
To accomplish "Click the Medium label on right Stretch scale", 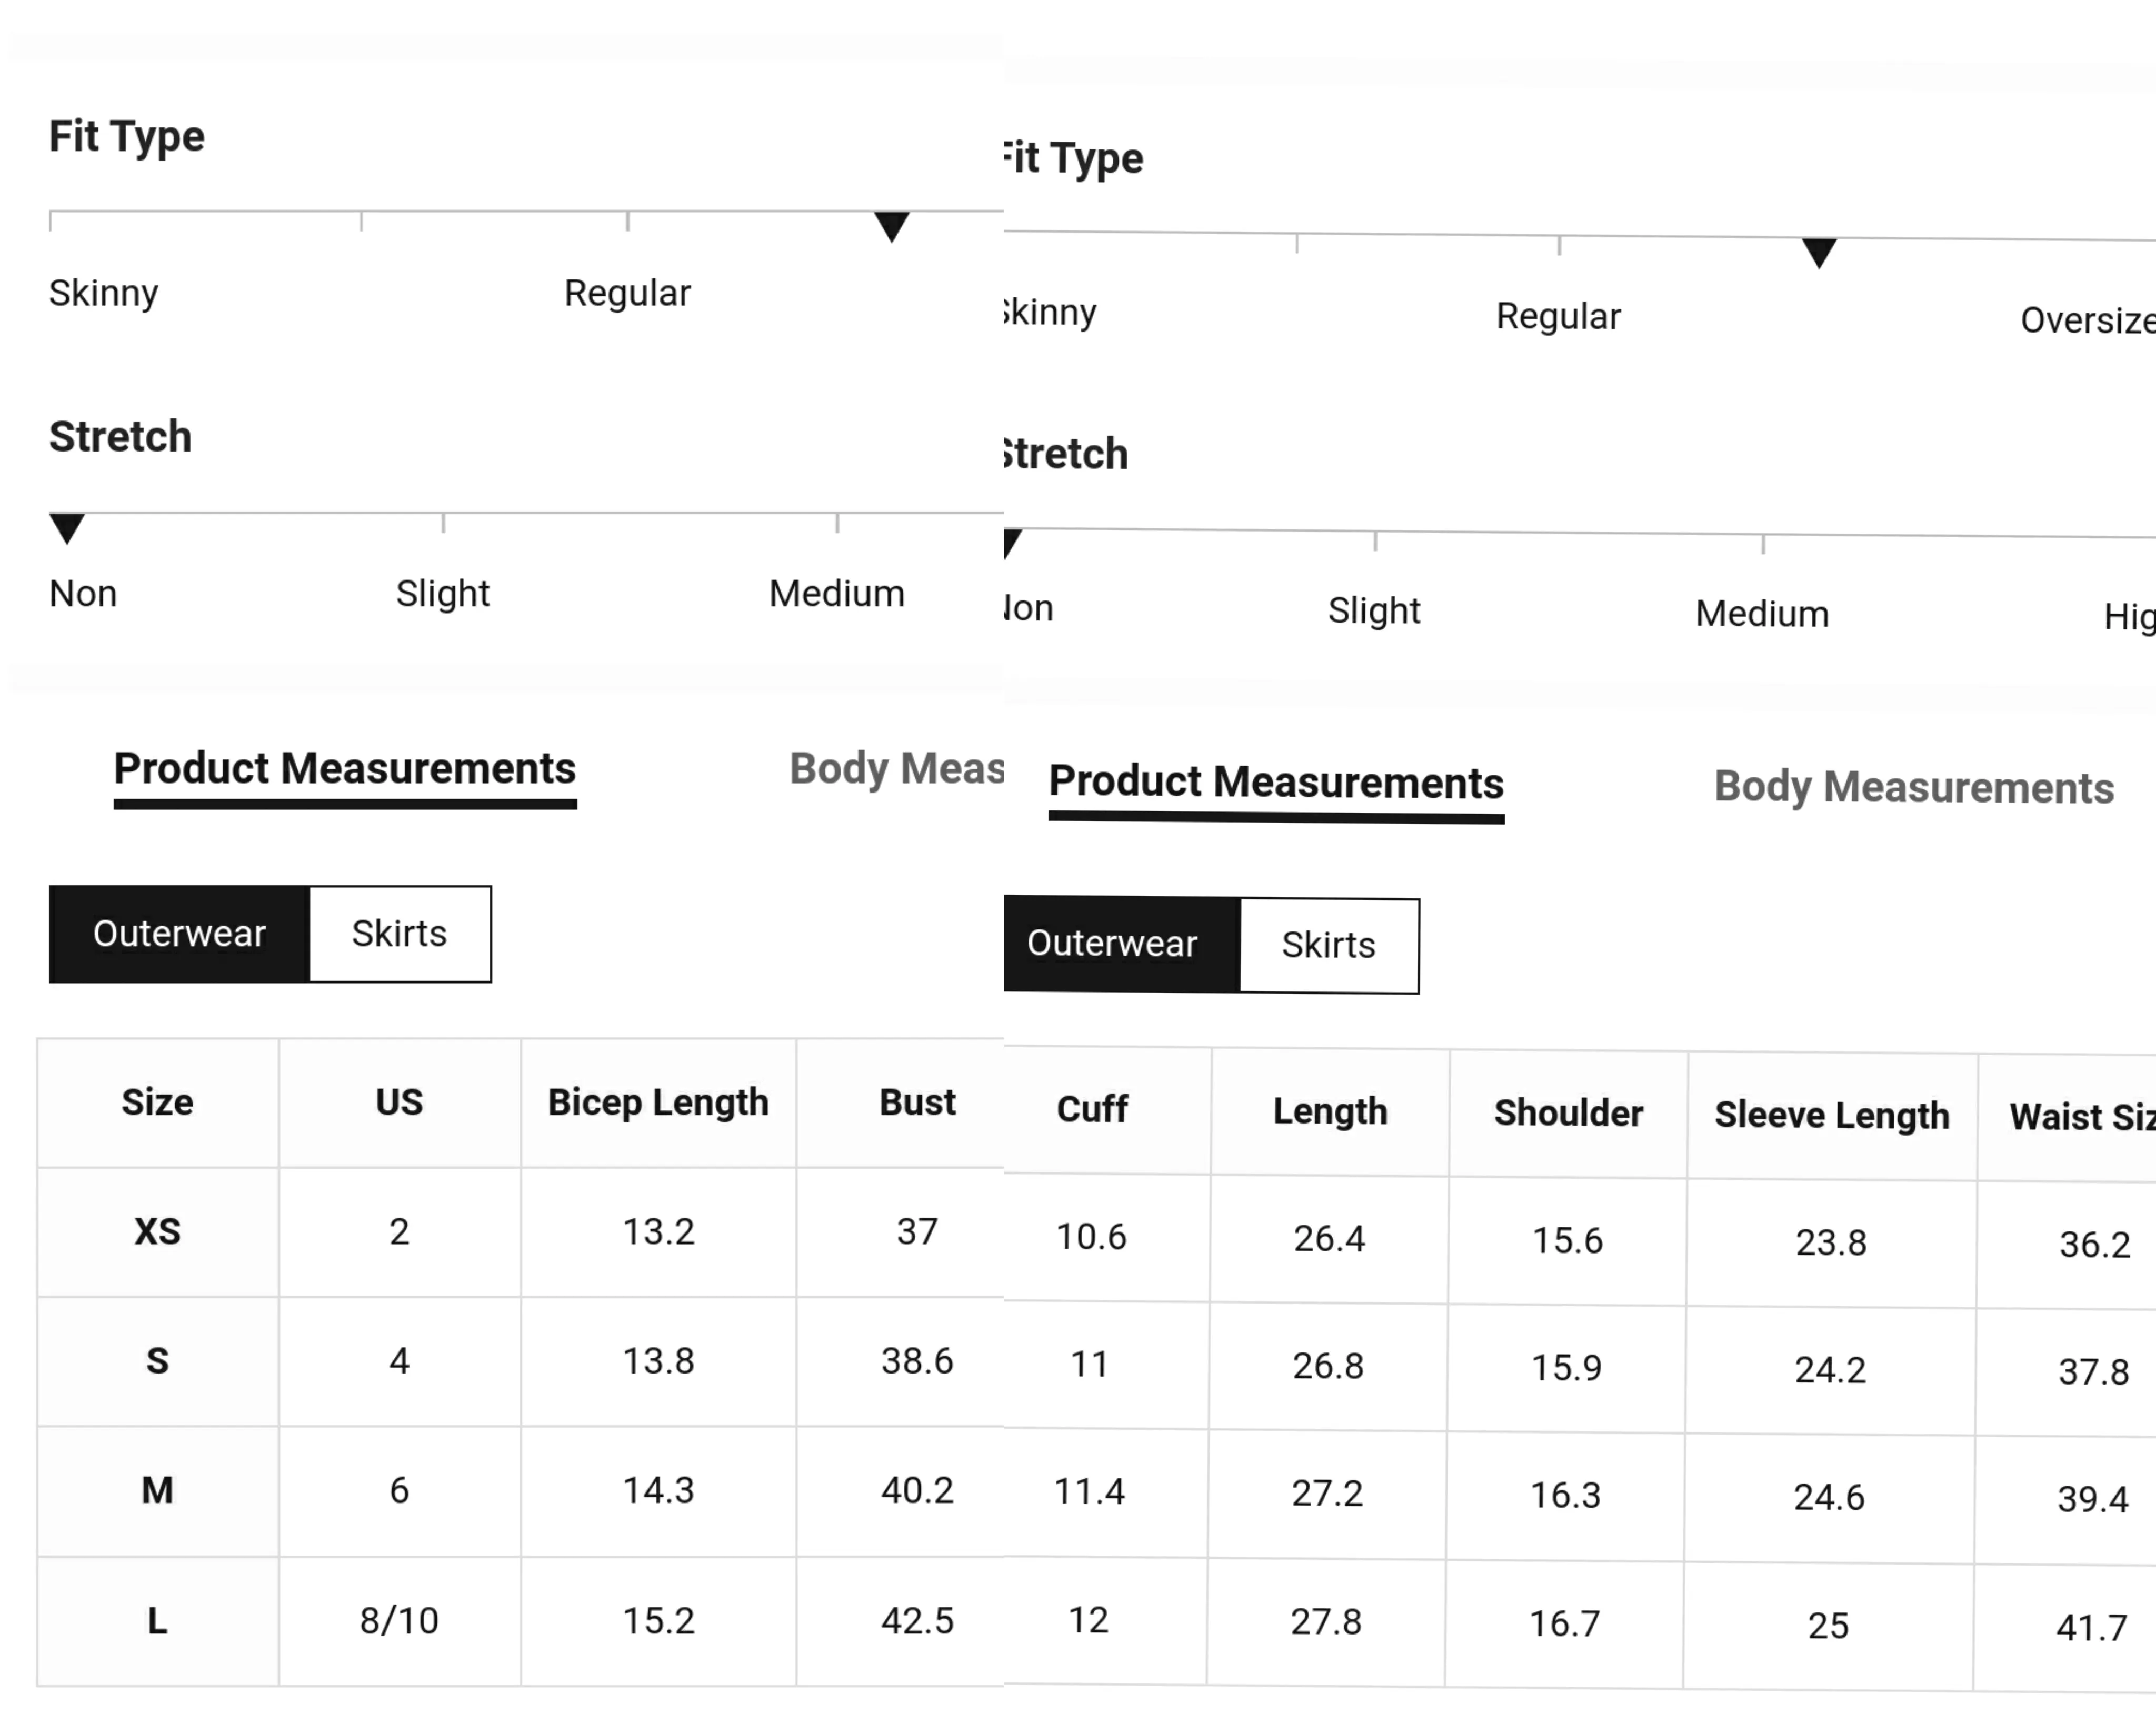I will pyautogui.click(x=1762, y=613).
